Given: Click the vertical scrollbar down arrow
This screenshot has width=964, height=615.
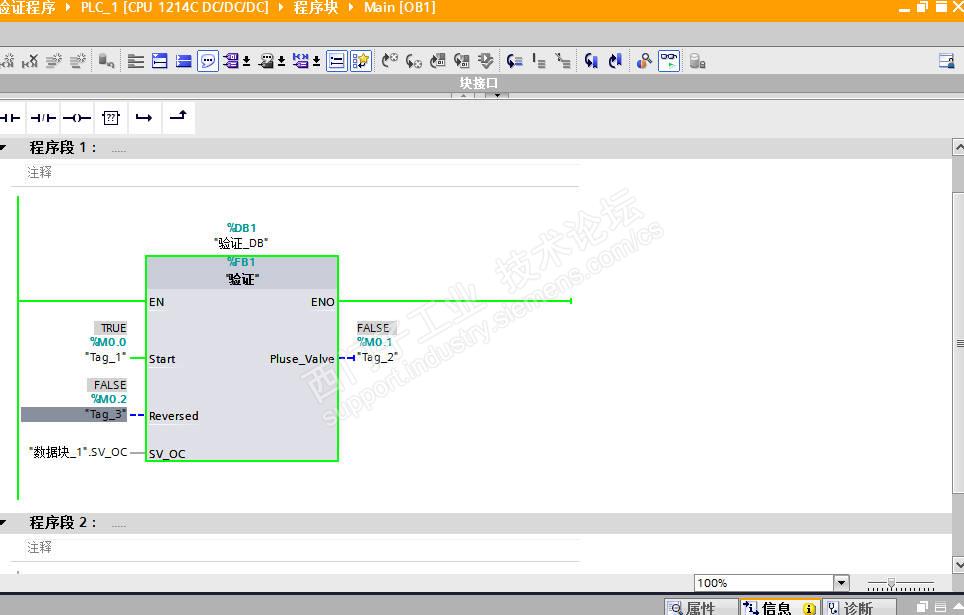Looking at the screenshot, I should [x=958, y=564].
